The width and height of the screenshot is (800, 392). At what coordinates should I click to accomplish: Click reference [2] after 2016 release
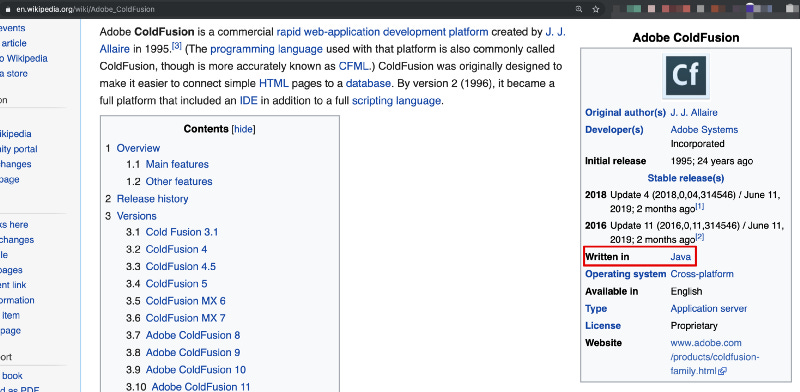pyautogui.click(x=700, y=236)
